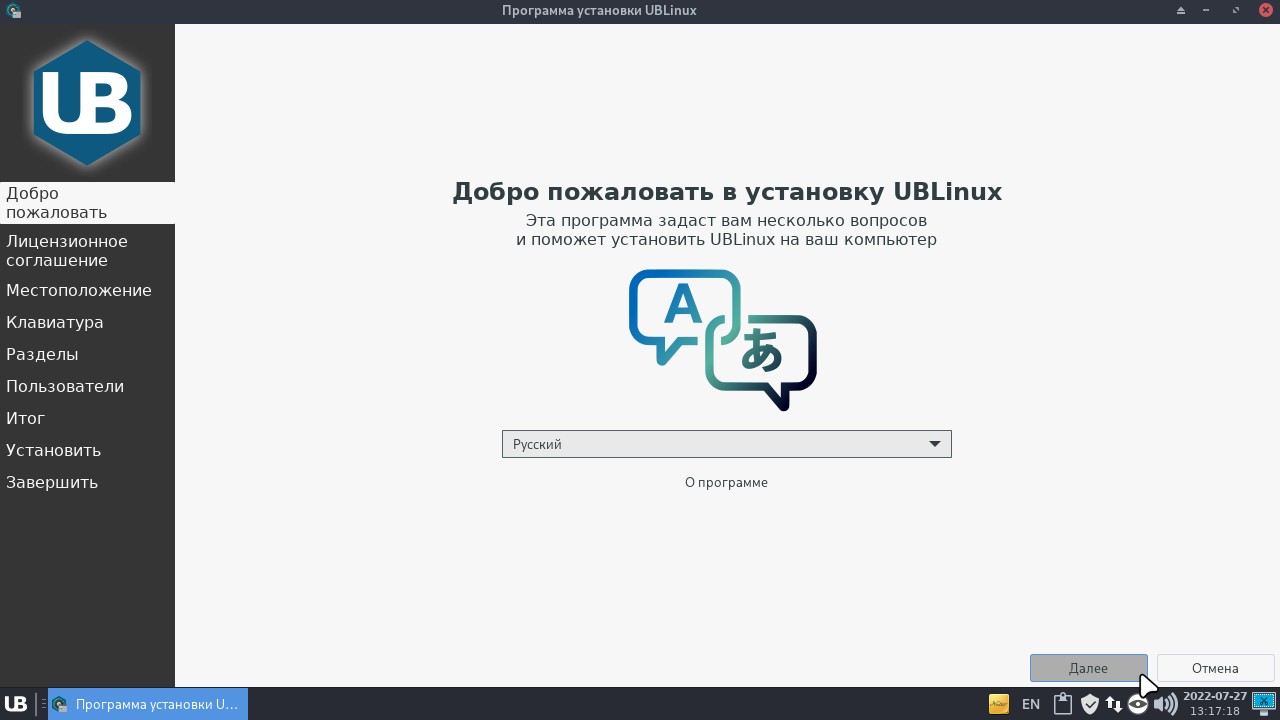1280x720 pixels.
Task: Click the date and time clock
Action: tap(1215, 704)
